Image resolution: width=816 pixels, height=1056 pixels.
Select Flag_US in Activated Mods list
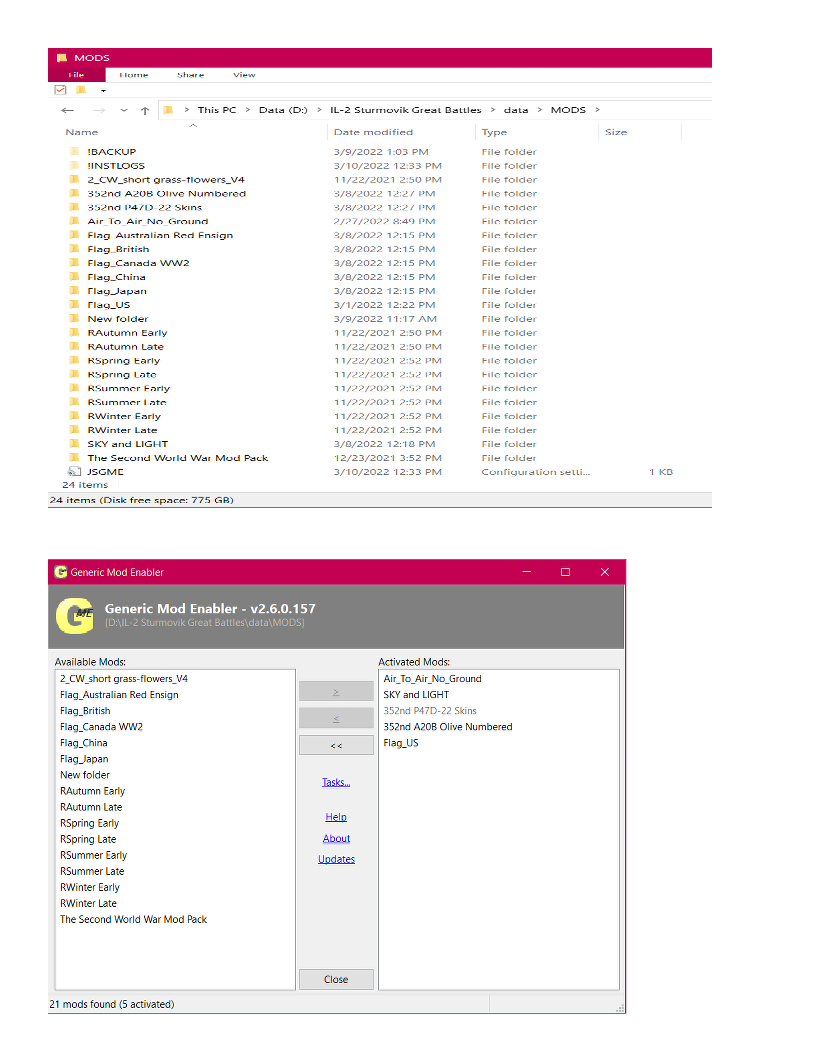pyautogui.click(x=401, y=743)
